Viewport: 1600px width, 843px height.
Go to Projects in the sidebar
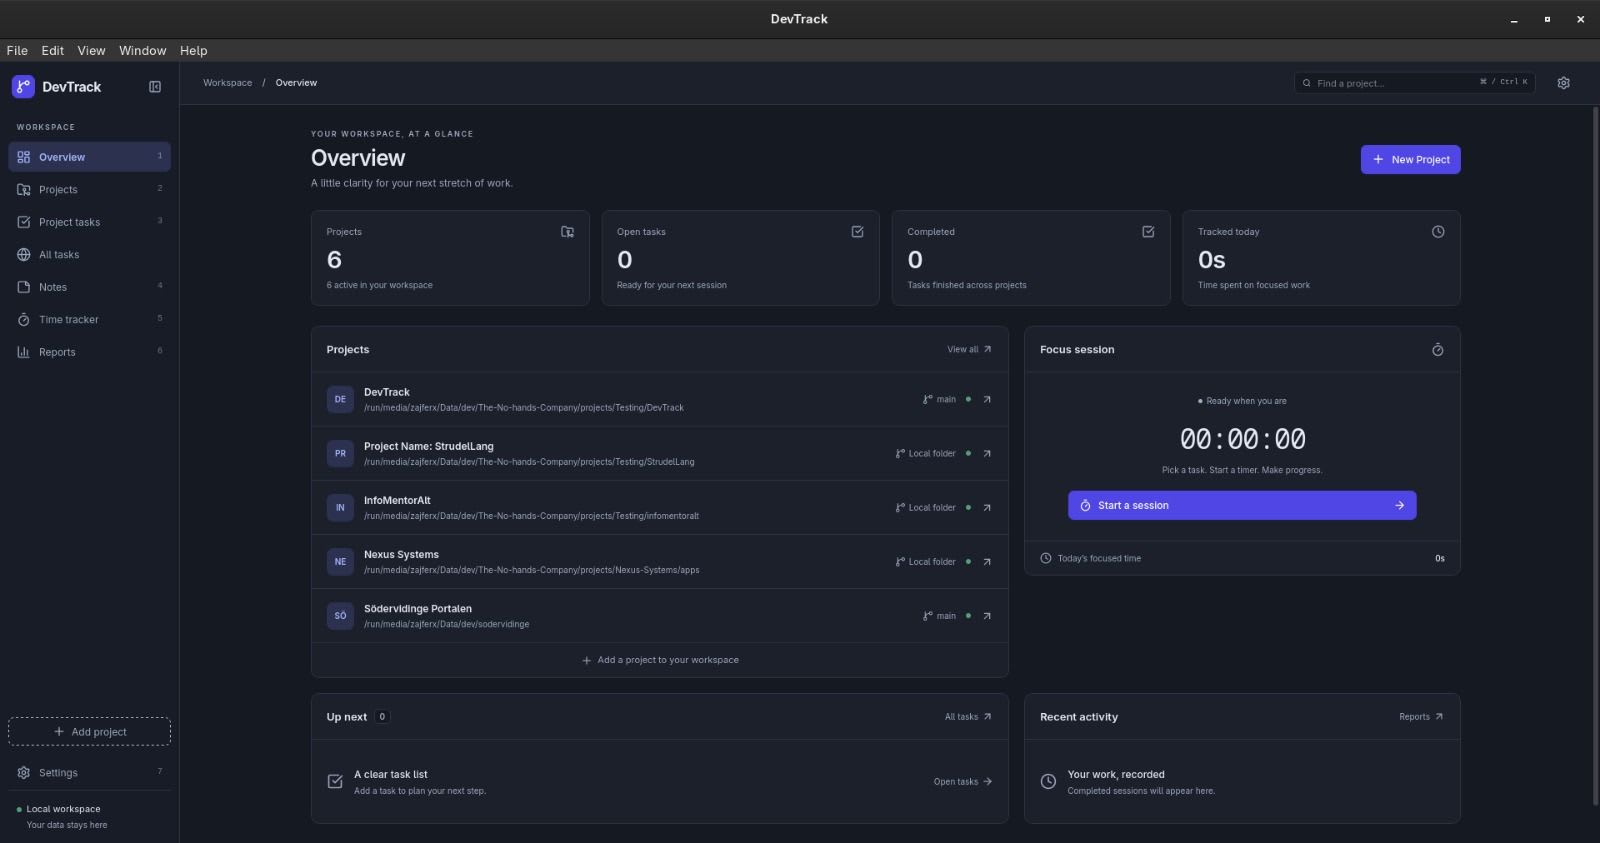pyautogui.click(x=89, y=190)
